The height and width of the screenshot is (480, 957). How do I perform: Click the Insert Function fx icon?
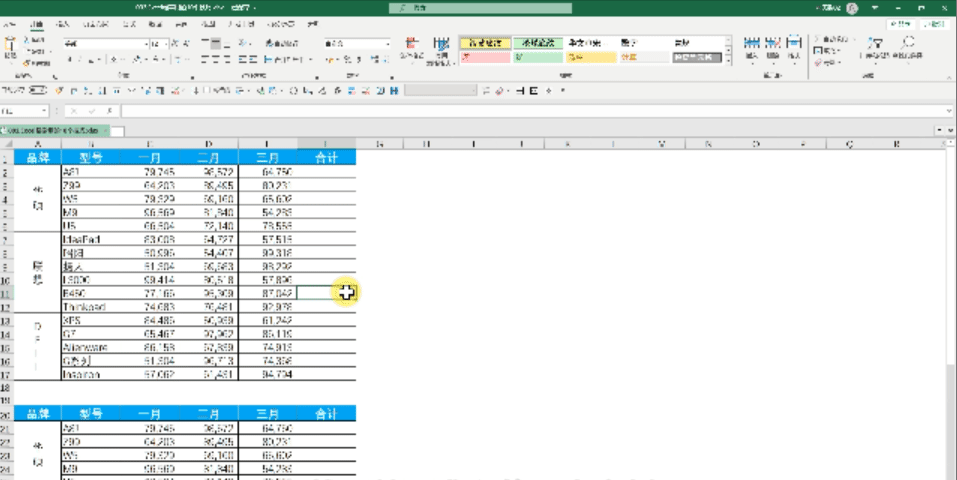[x=109, y=111]
